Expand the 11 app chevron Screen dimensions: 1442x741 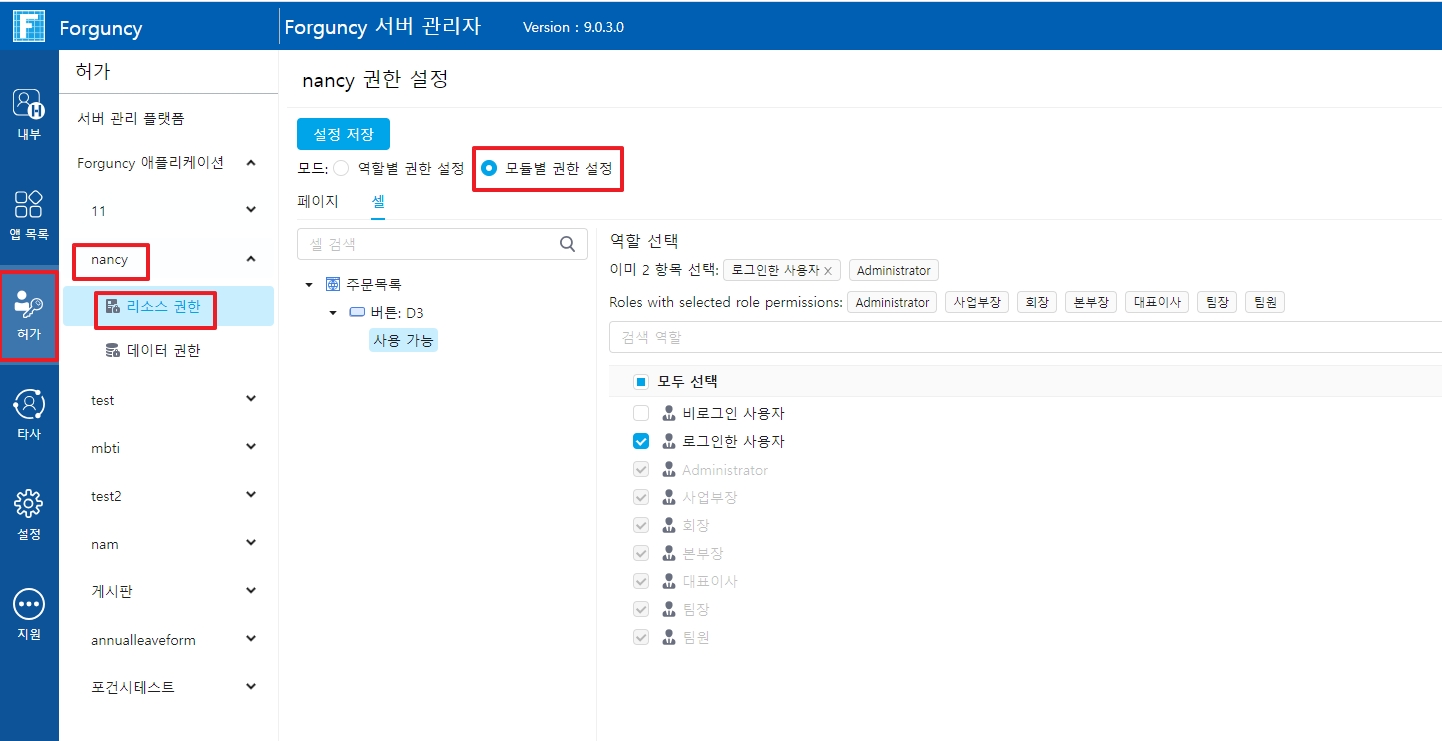[251, 210]
